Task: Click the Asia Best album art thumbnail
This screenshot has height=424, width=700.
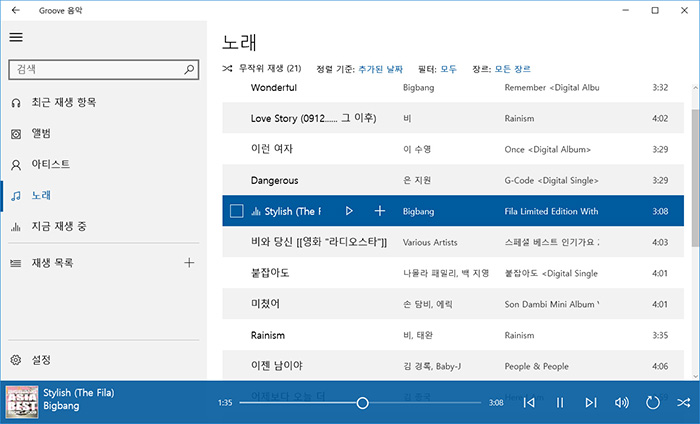Action: point(22,402)
